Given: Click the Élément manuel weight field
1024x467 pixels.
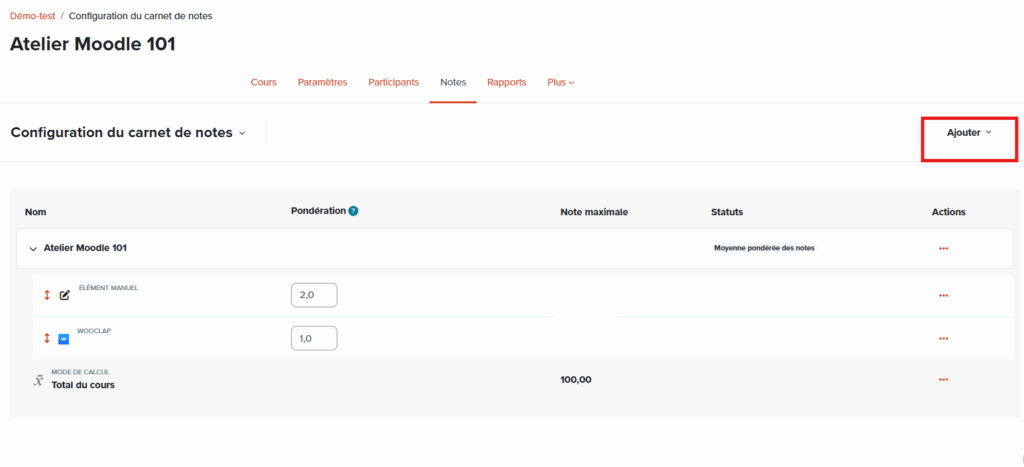Looking at the screenshot, I should coord(314,295).
